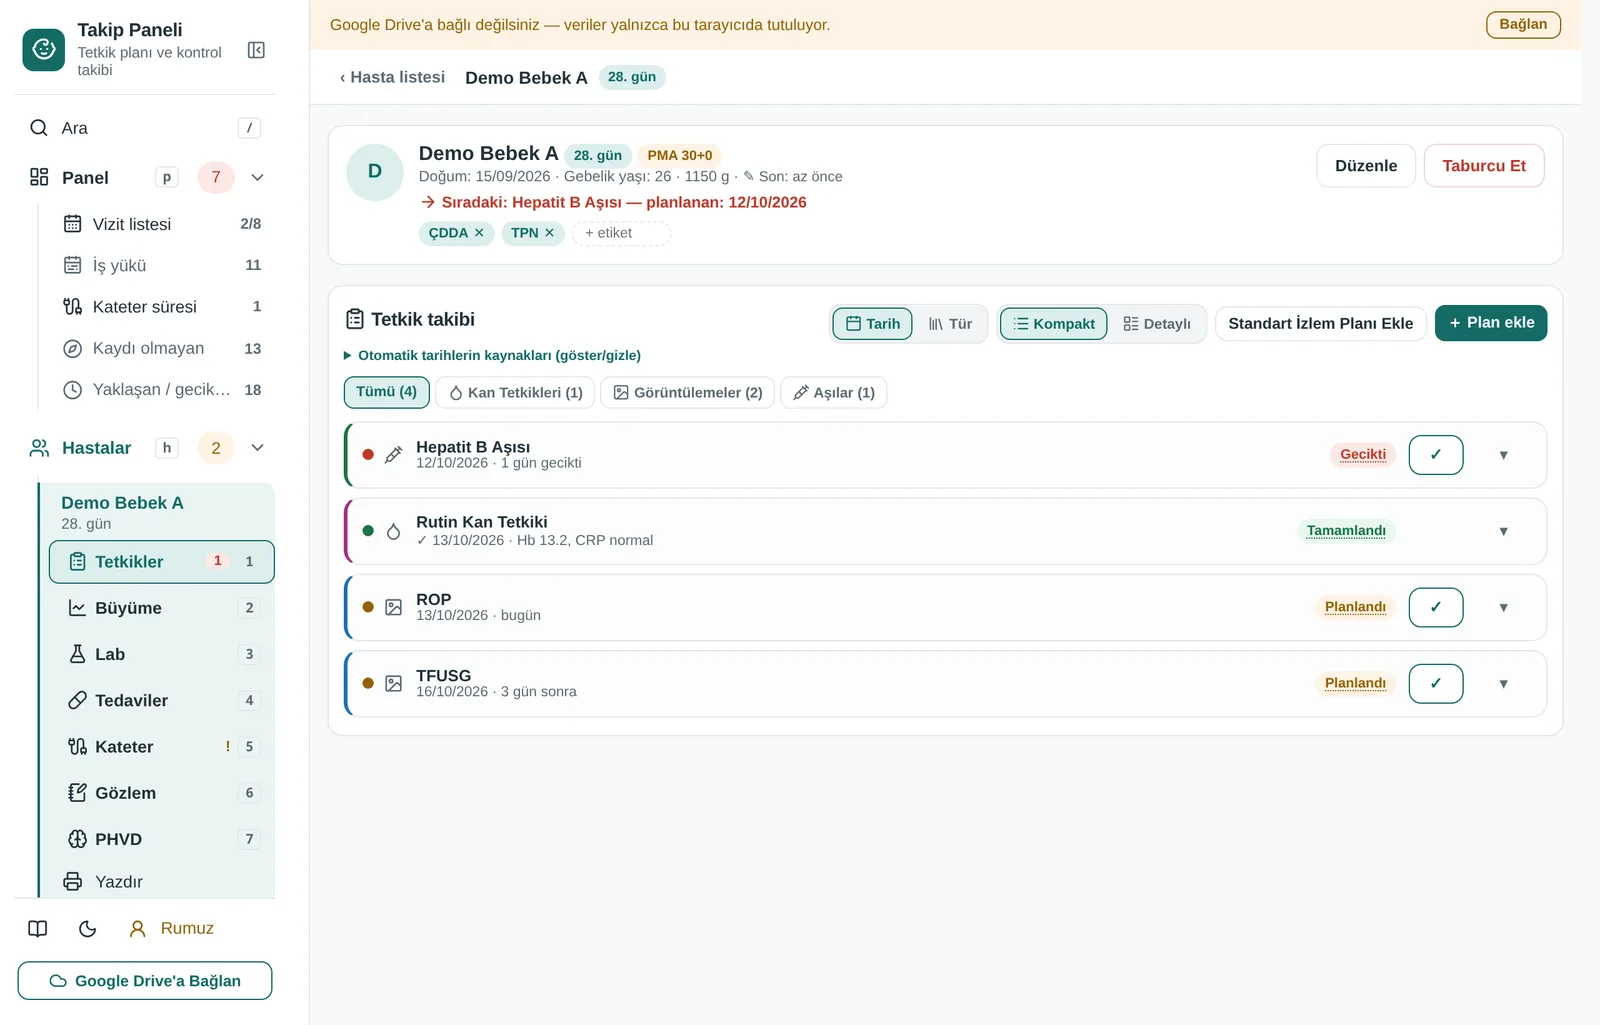Click Bağlan in the top banner
Viewport: 1600px width, 1025px height.
click(x=1523, y=24)
